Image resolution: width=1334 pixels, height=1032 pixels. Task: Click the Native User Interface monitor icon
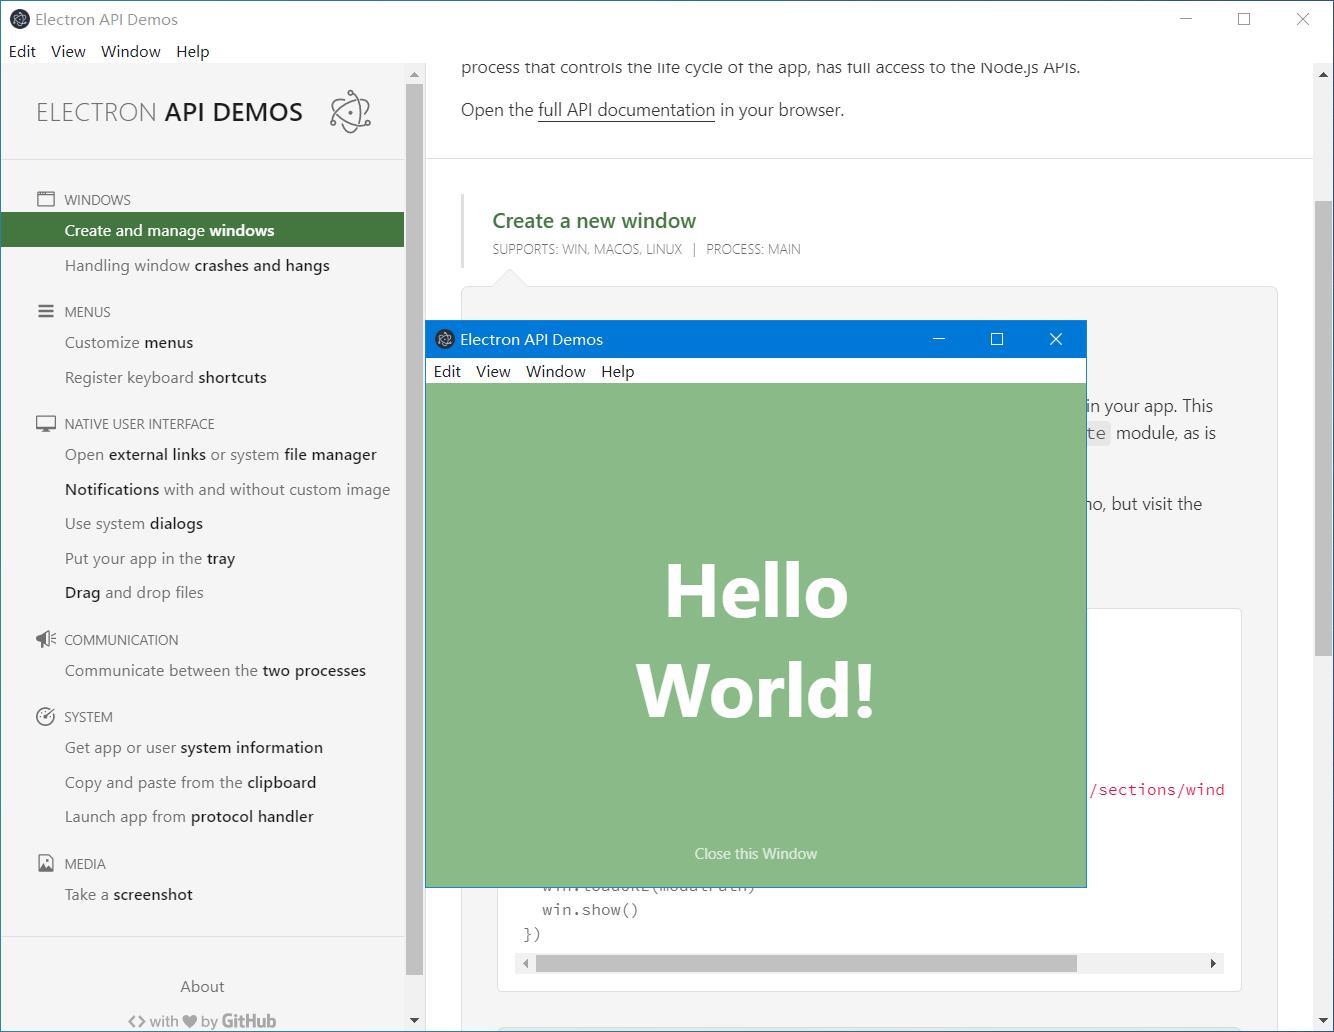[46, 423]
